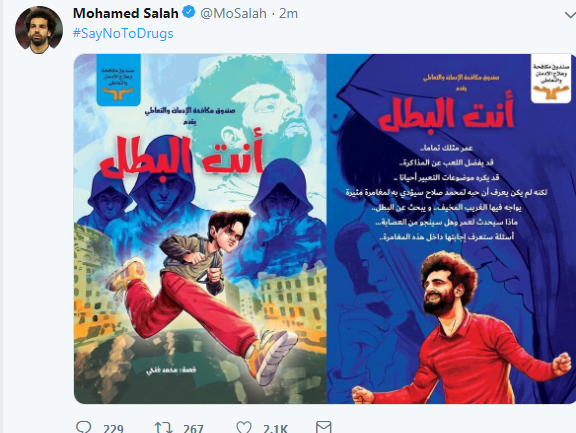This screenshot has width=576, height=433.
Task: Click the white logo badge on right cover
Action: point(551,78)
